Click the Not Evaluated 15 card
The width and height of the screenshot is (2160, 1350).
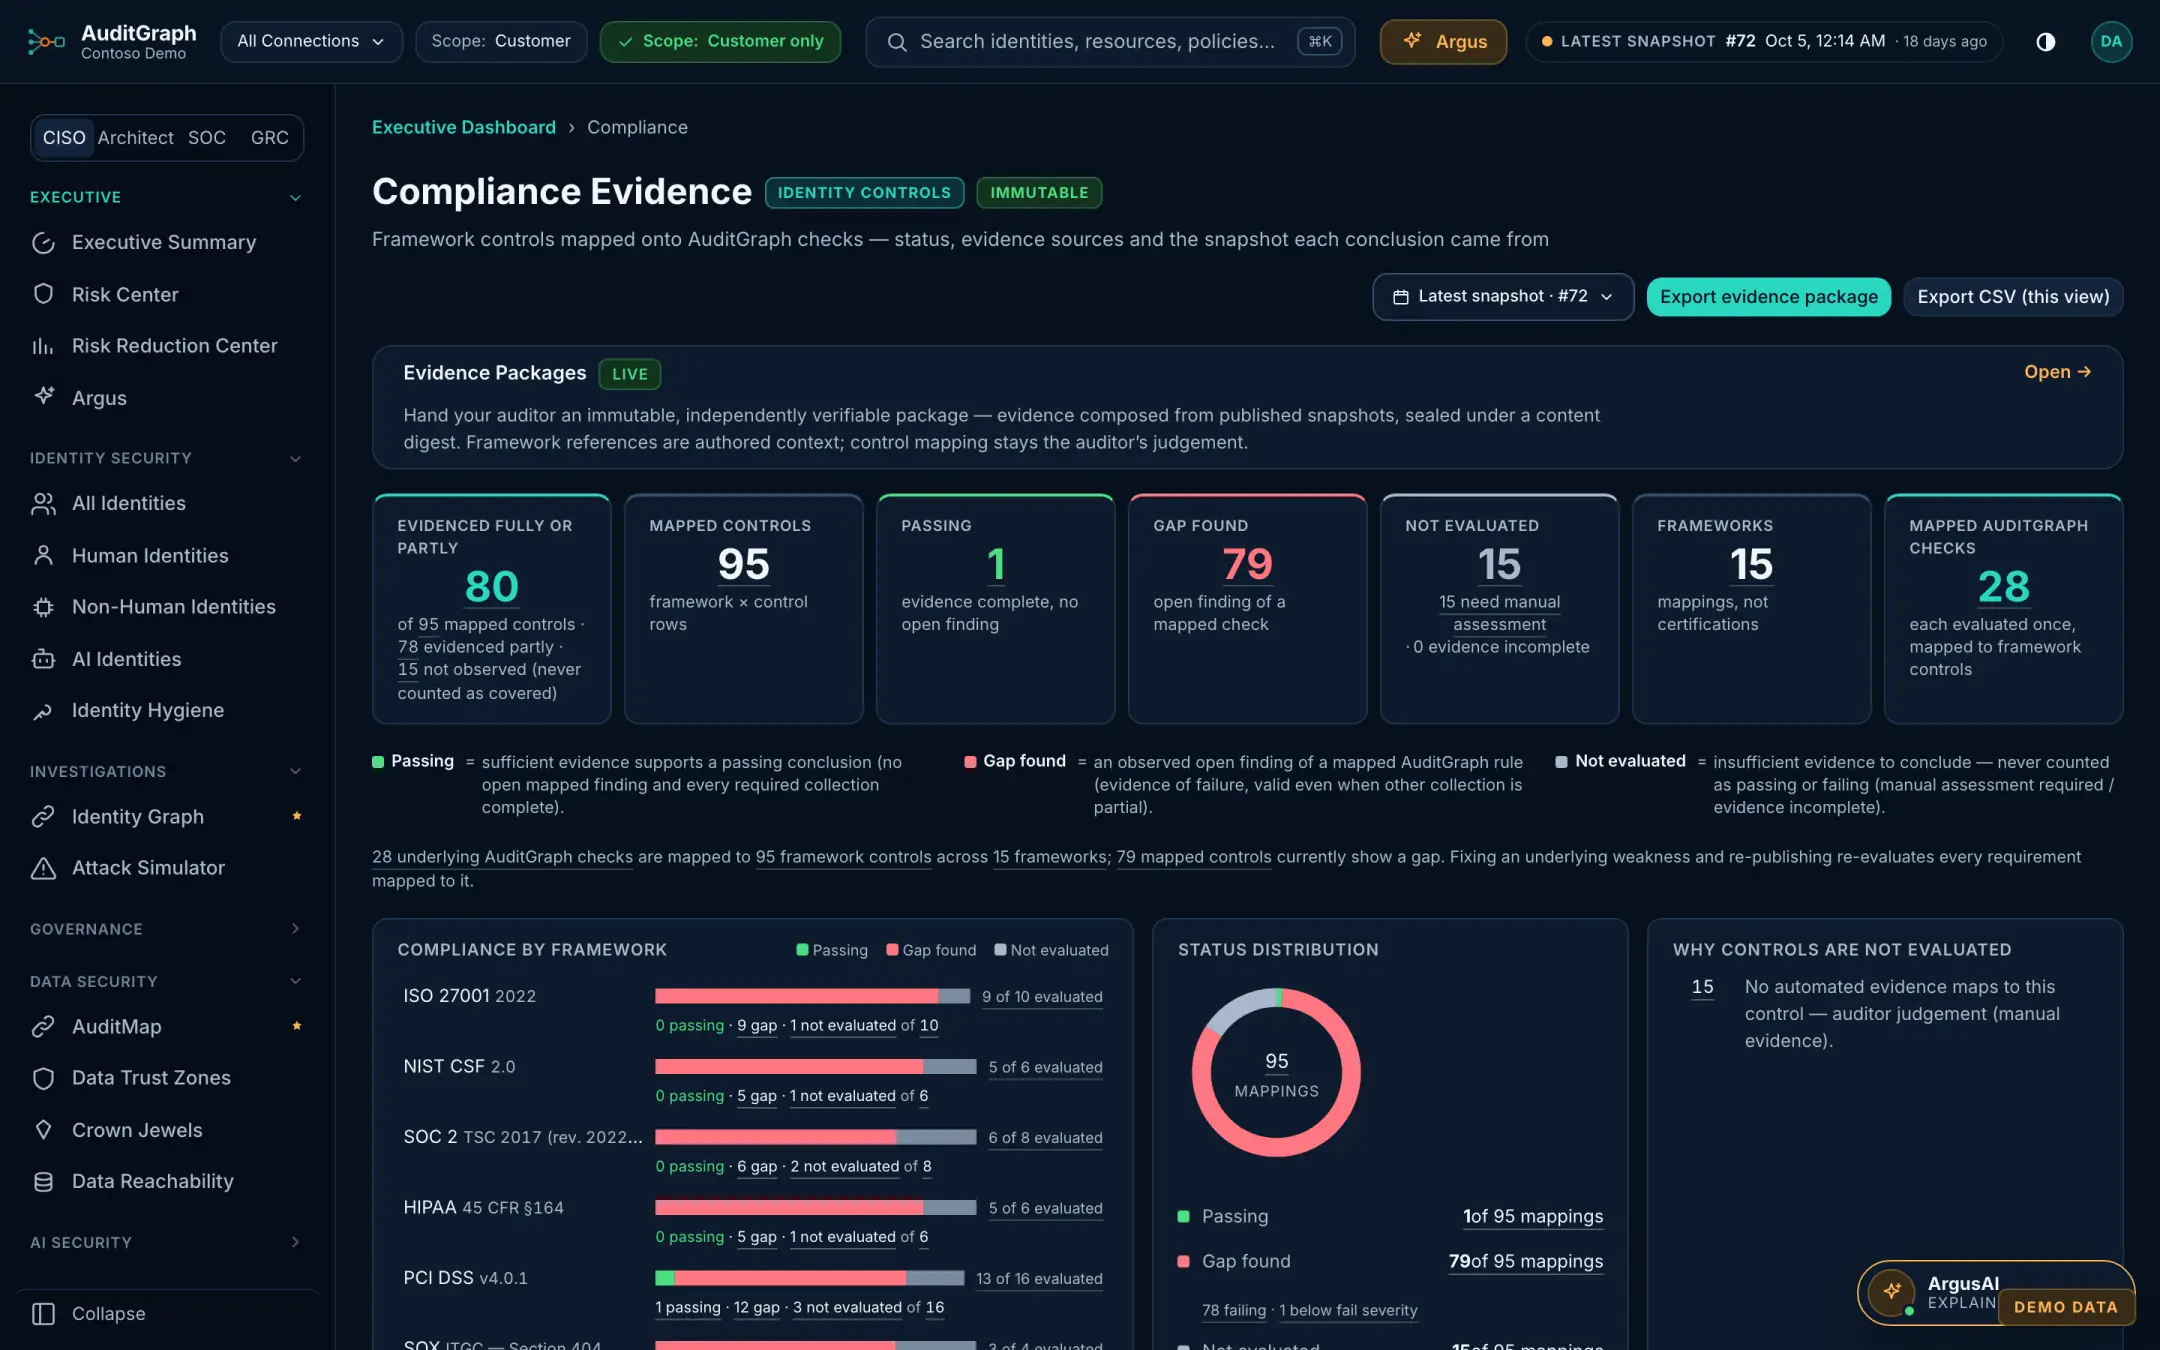(1499, 608)
